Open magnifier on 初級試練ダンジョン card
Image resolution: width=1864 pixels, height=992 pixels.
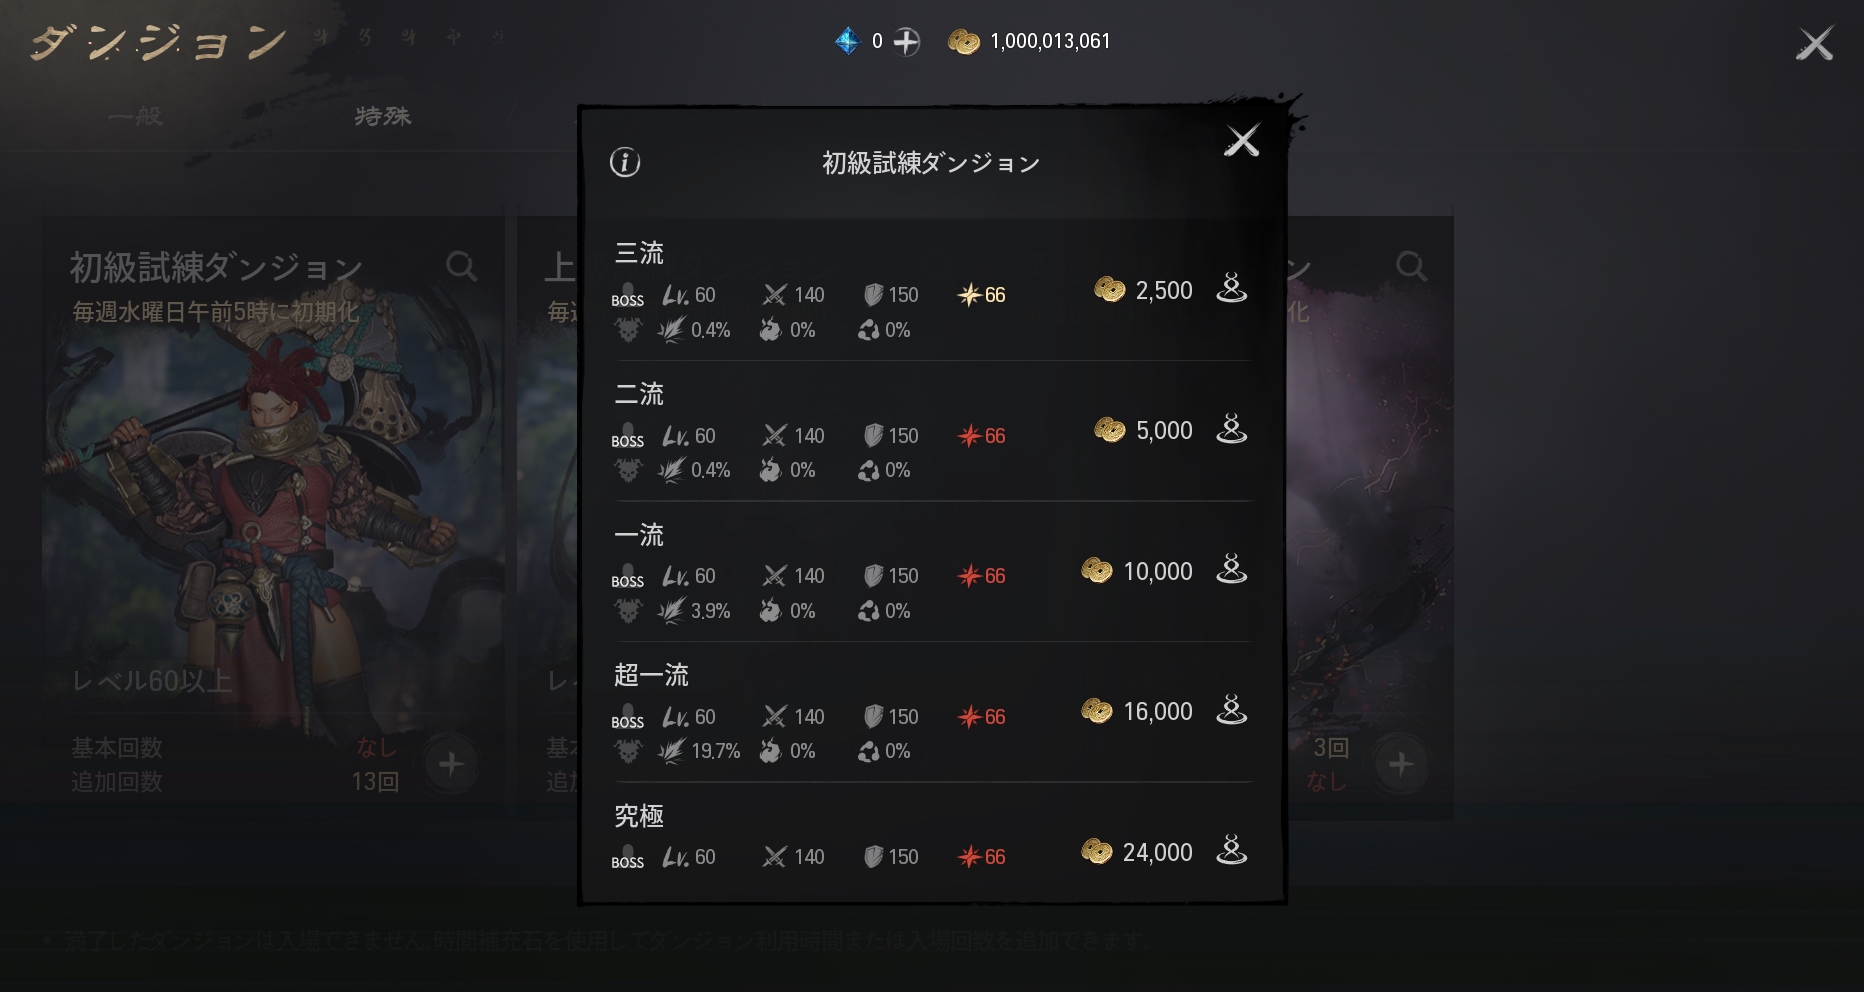[x=461, y=266]
